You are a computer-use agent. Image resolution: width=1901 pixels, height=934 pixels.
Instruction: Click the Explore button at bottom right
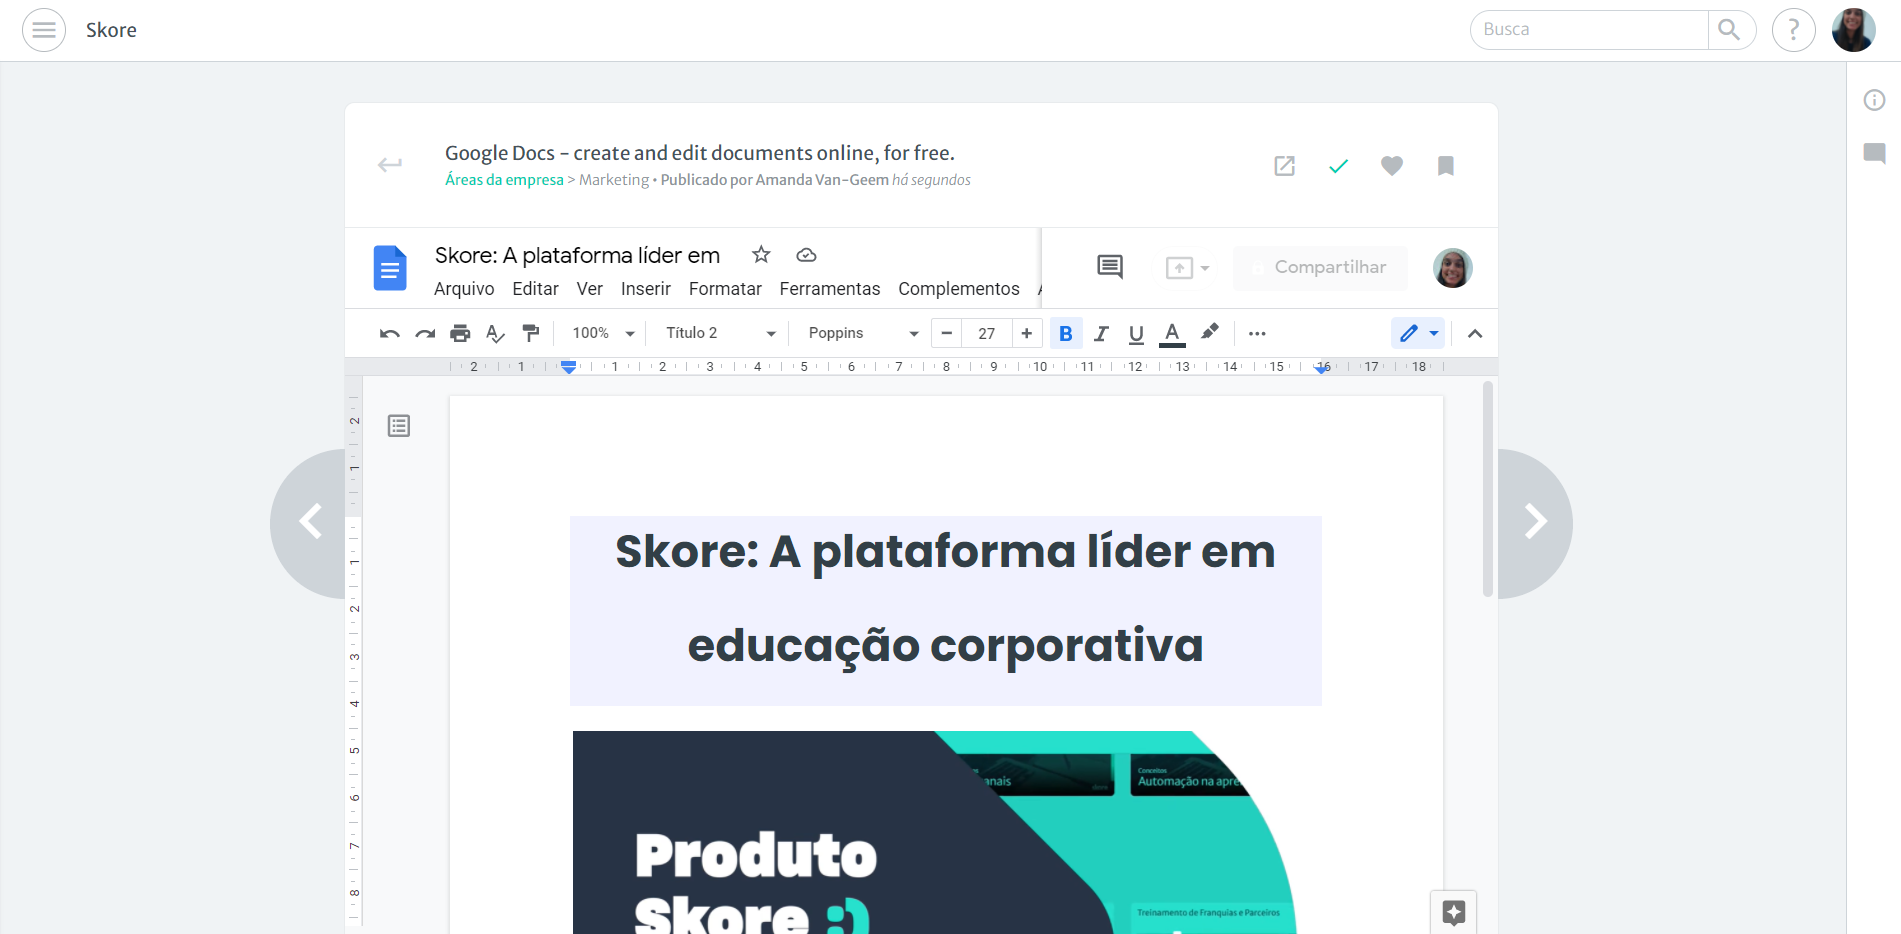(x=1454, y=912)
